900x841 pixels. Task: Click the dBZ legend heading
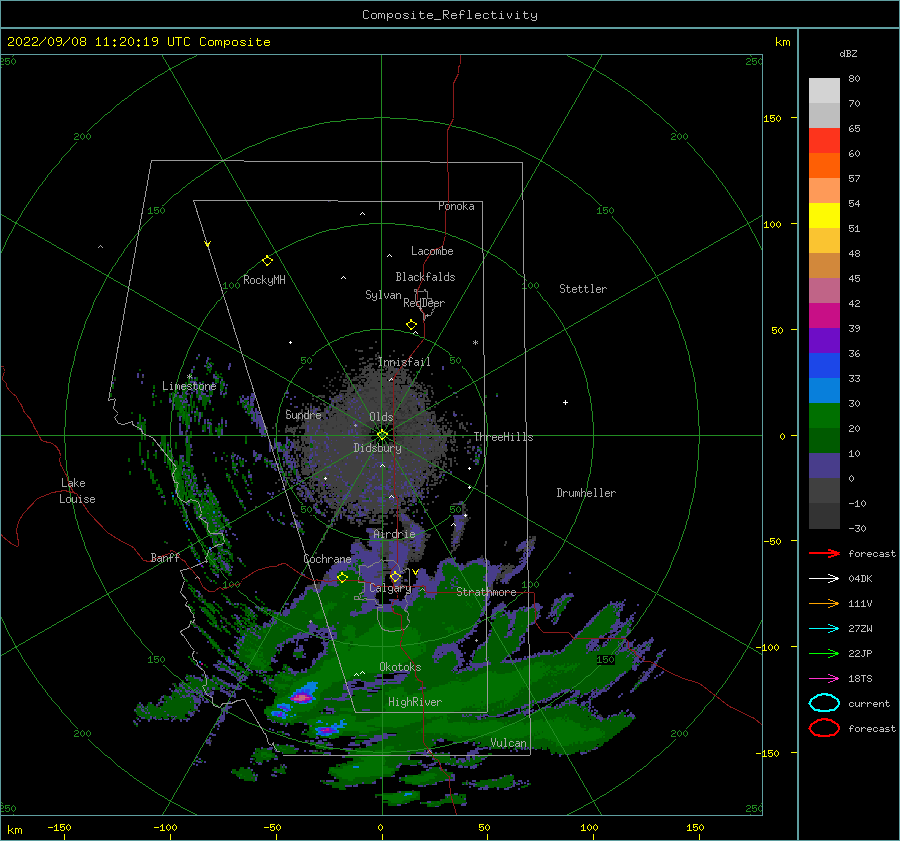848,53
